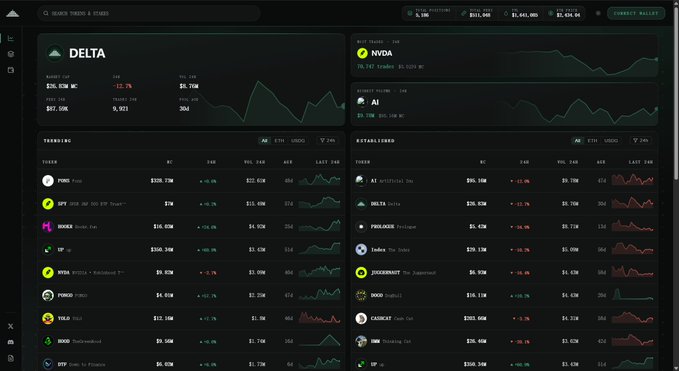Click the NVDA icon in Most Trades card

362,53
